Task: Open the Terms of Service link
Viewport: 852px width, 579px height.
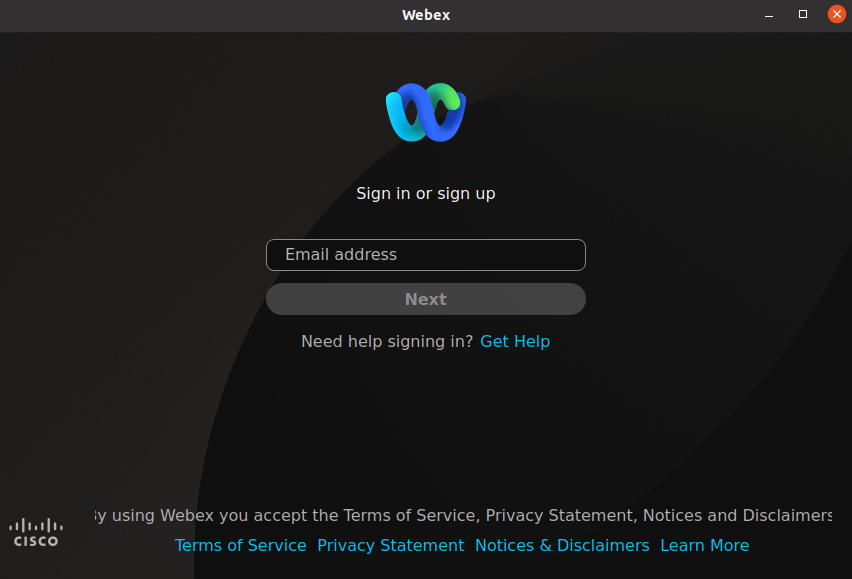Action: point(240,545)
